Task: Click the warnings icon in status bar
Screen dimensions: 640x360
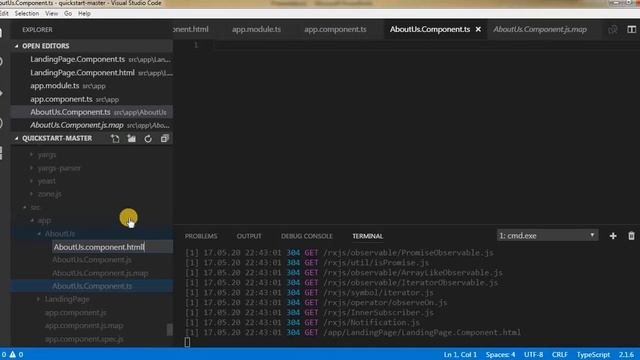Action: (x=13, y=354)
